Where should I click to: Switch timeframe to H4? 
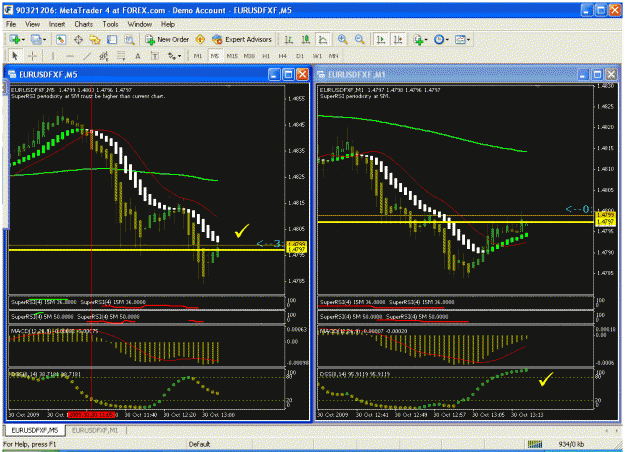(x=283, y=56)
